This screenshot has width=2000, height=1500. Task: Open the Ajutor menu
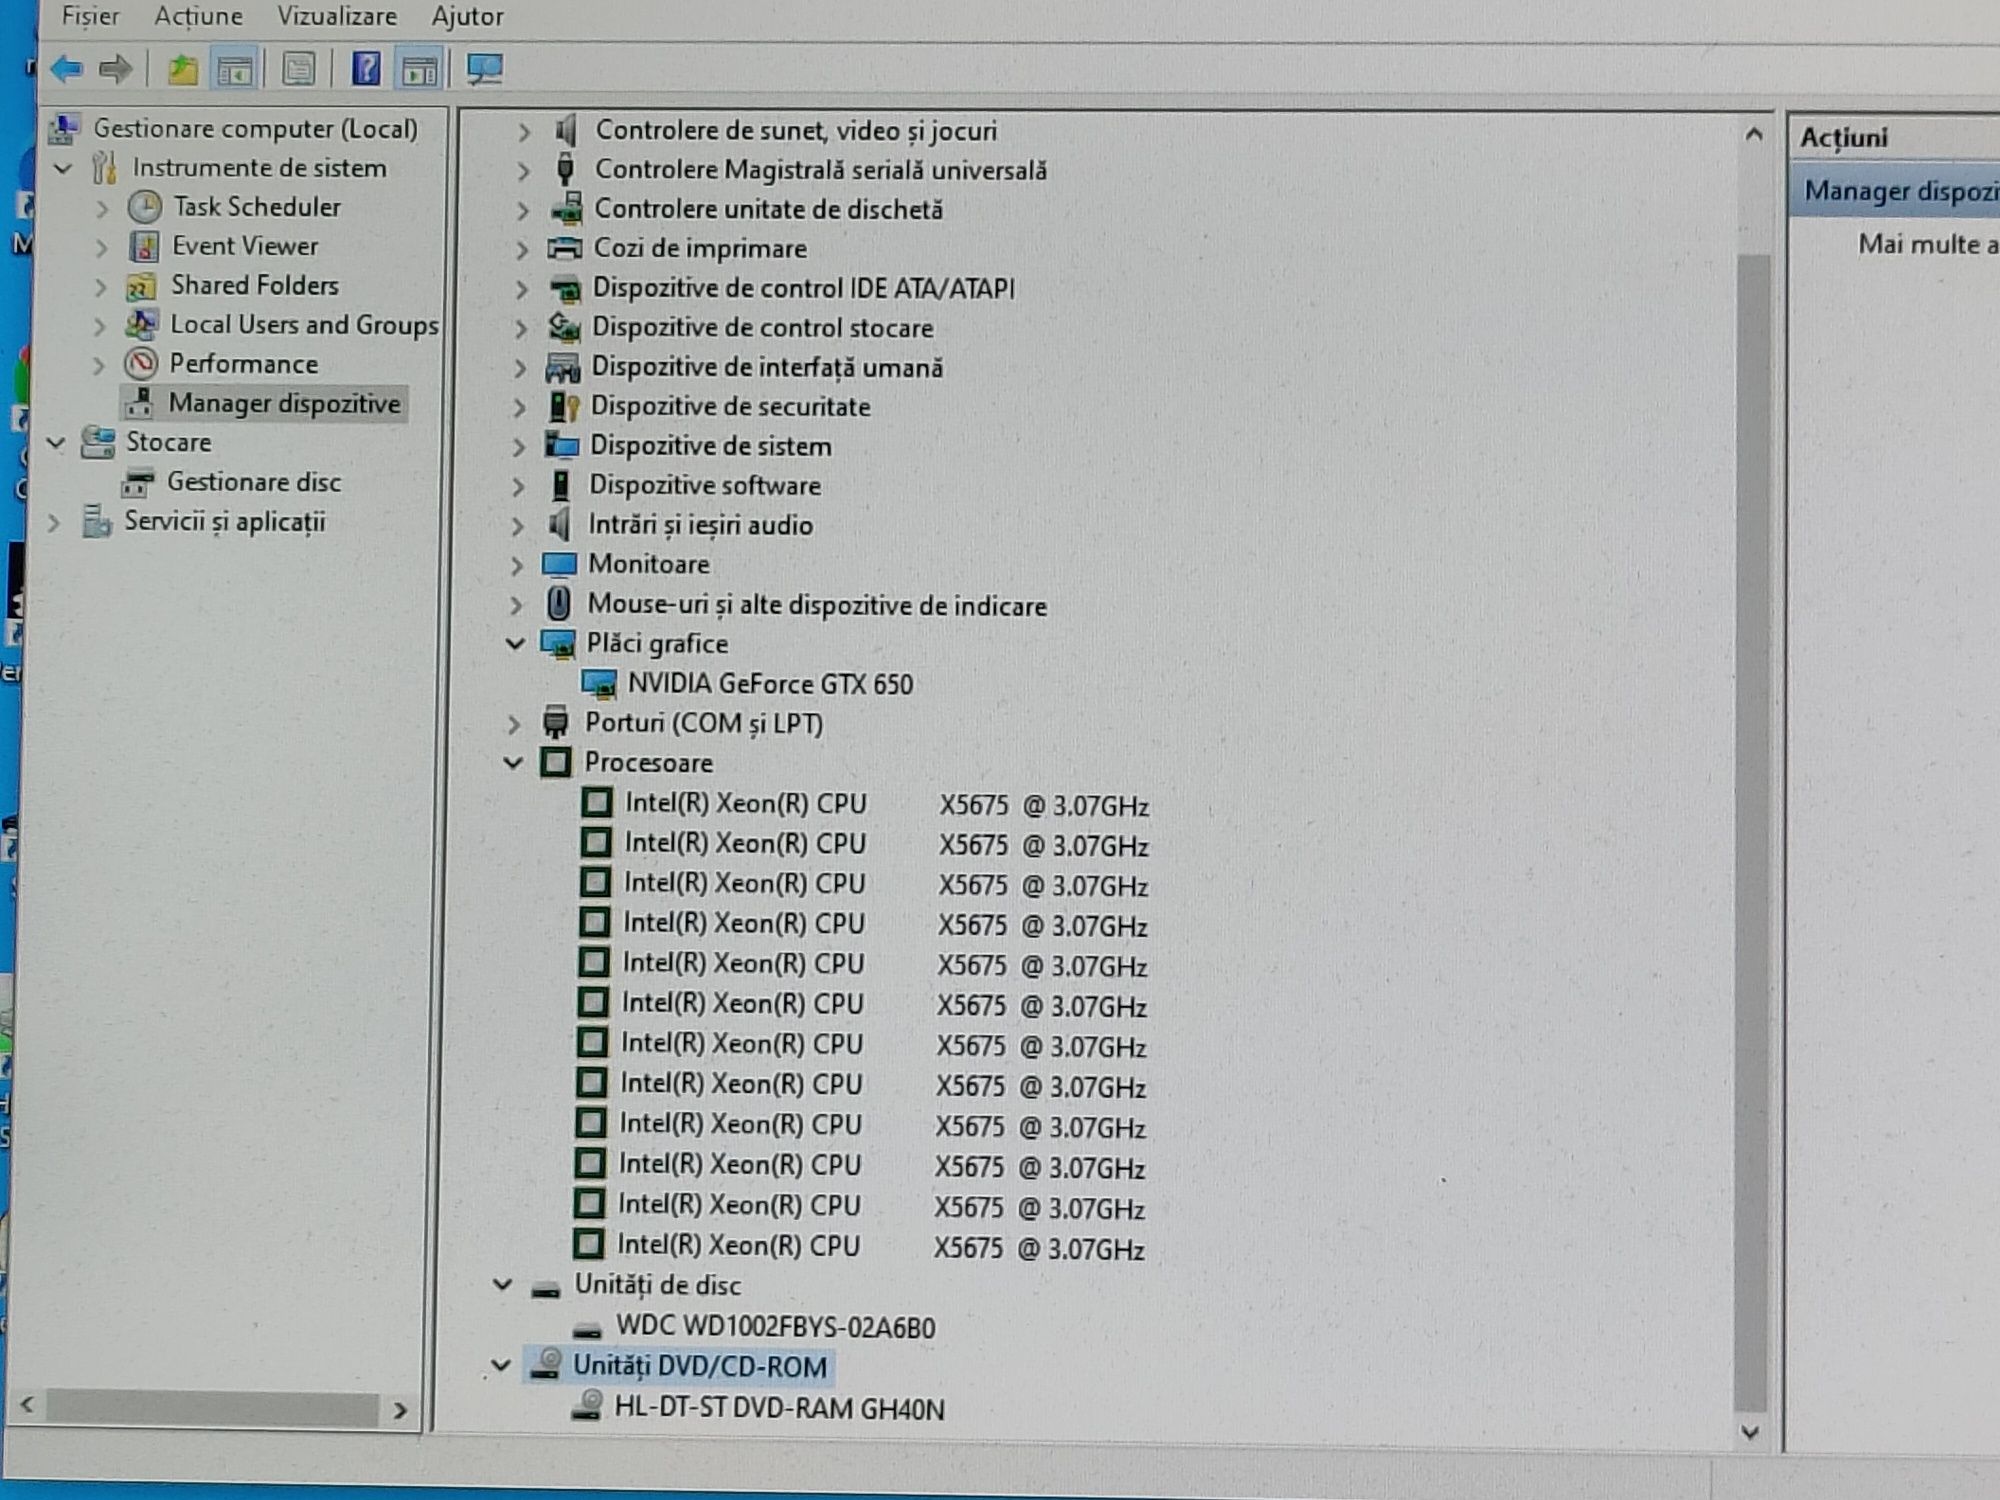pos(467,17)
